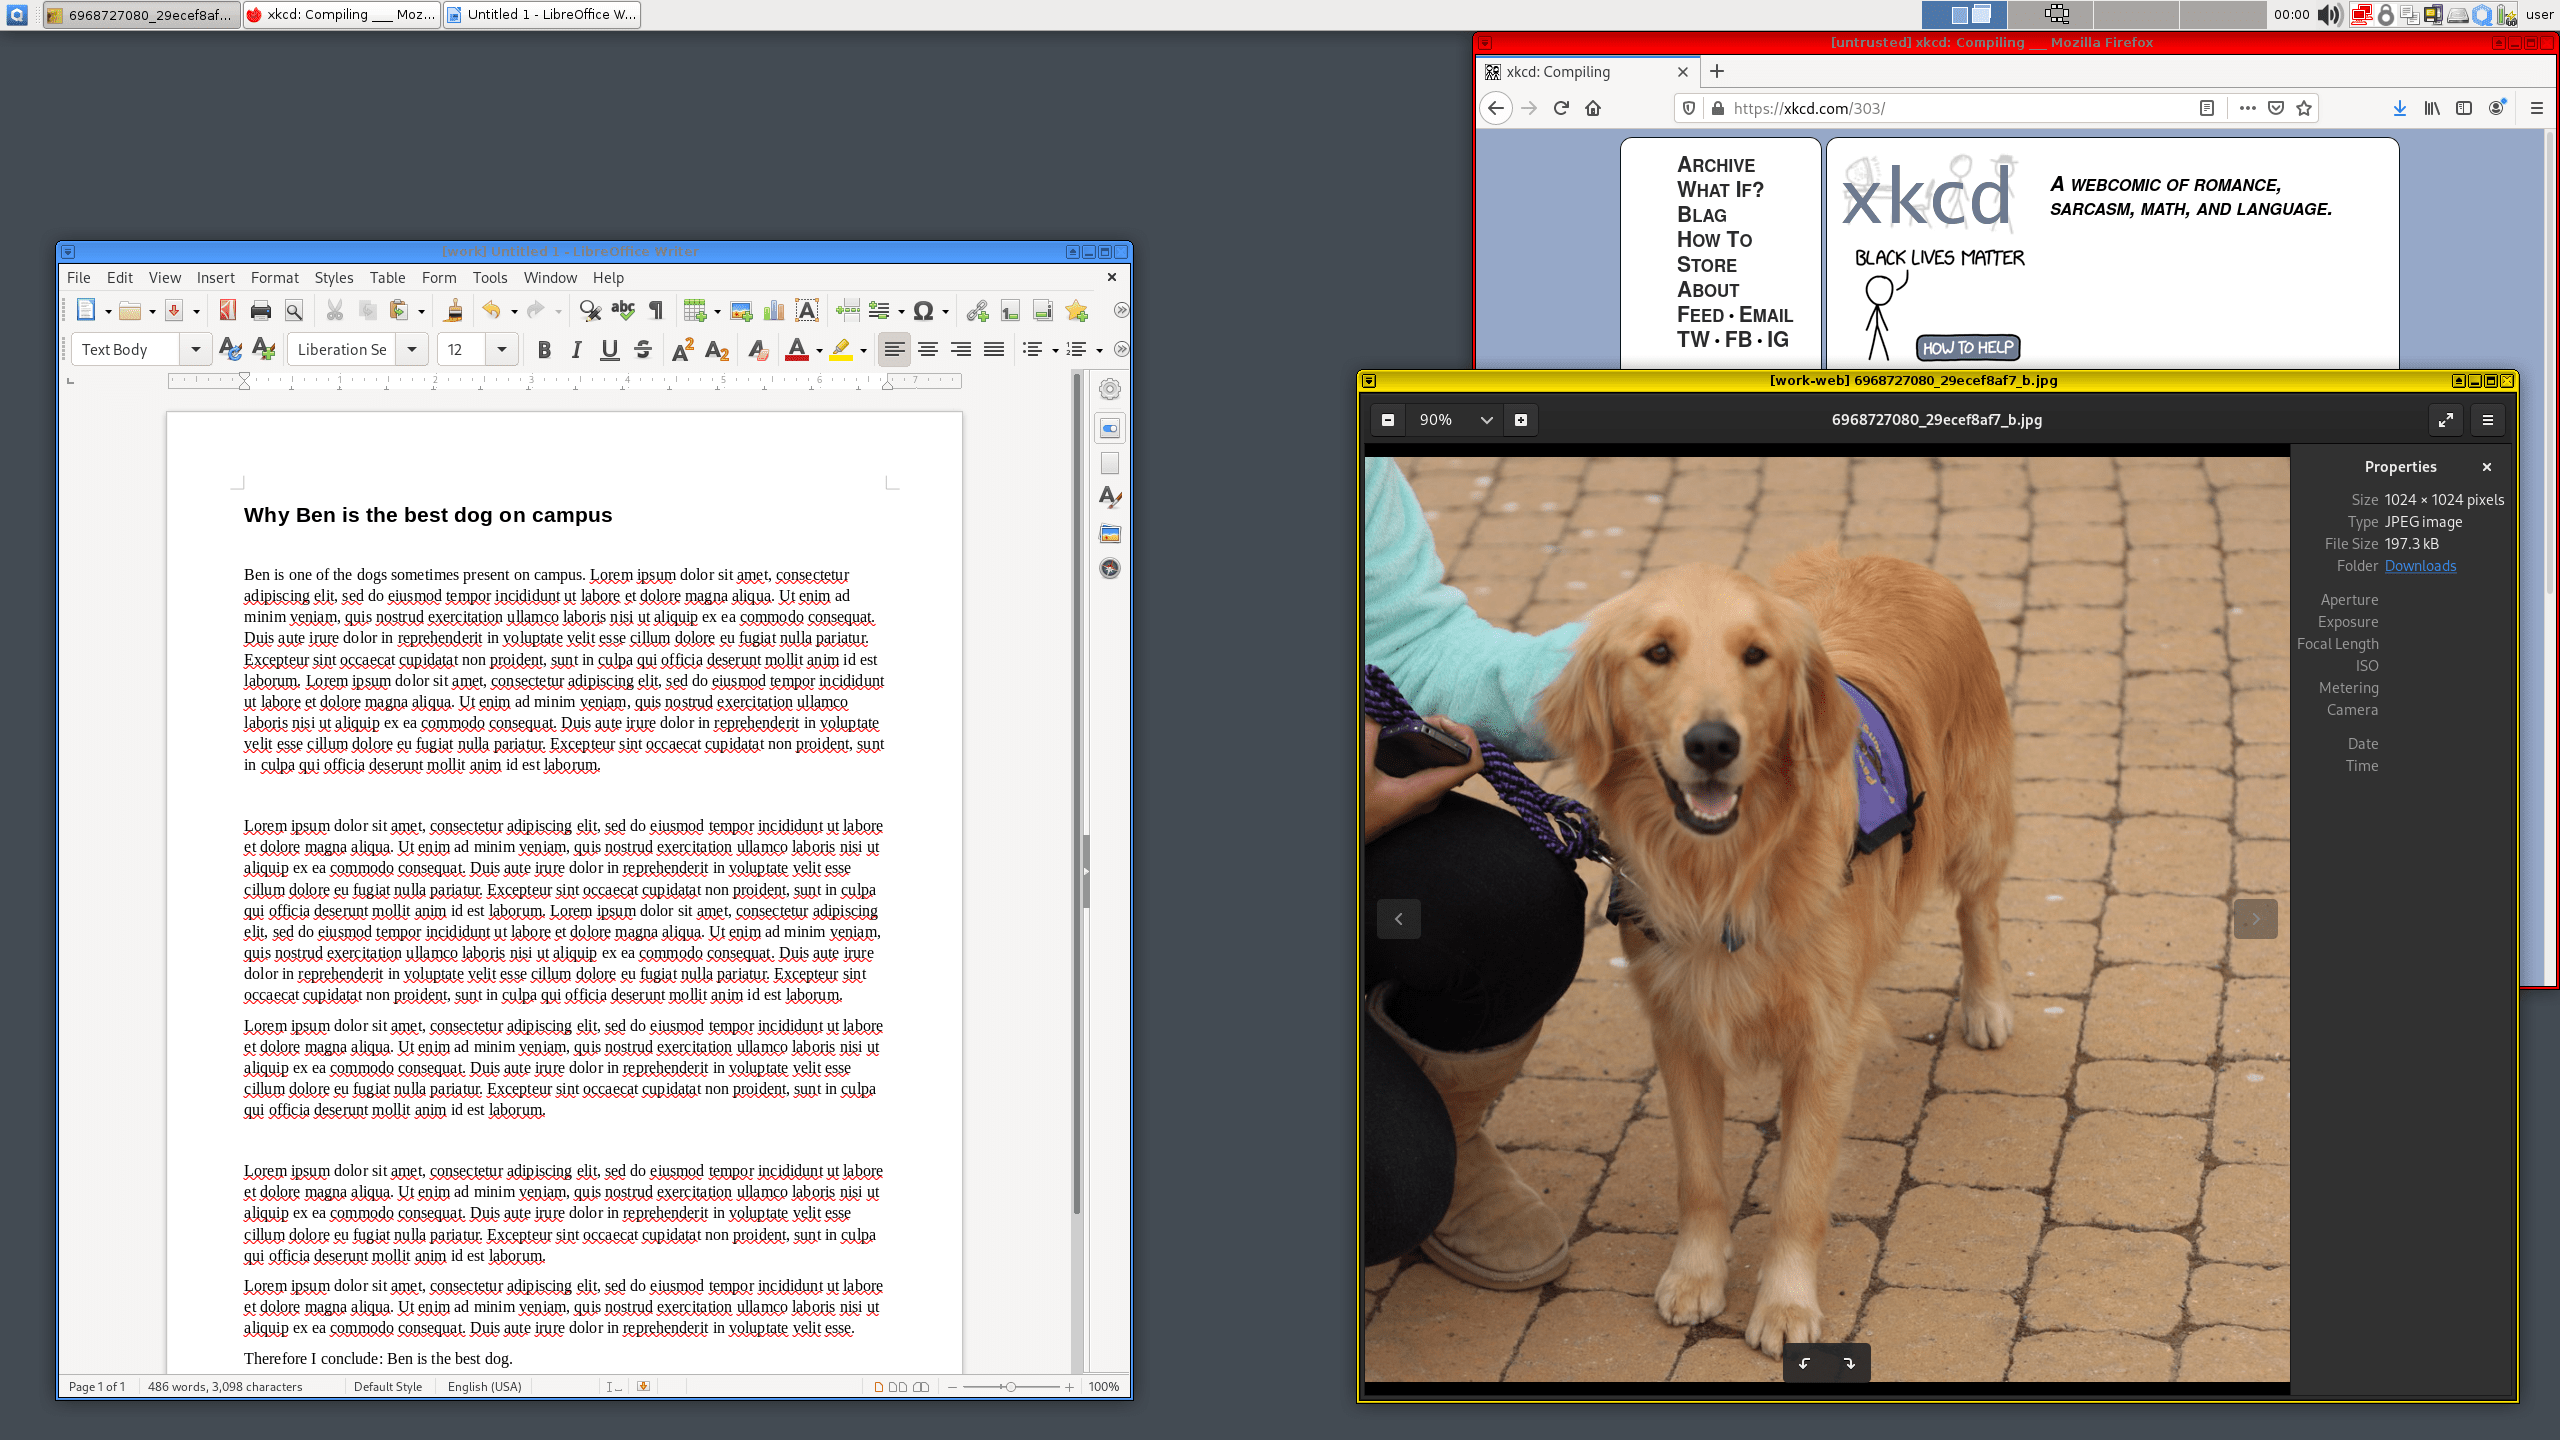Open the Format menu in LibreOffice
The width and height of the screenshot is (2560, 1440).
pyautogui.click(x=274, y=276)
